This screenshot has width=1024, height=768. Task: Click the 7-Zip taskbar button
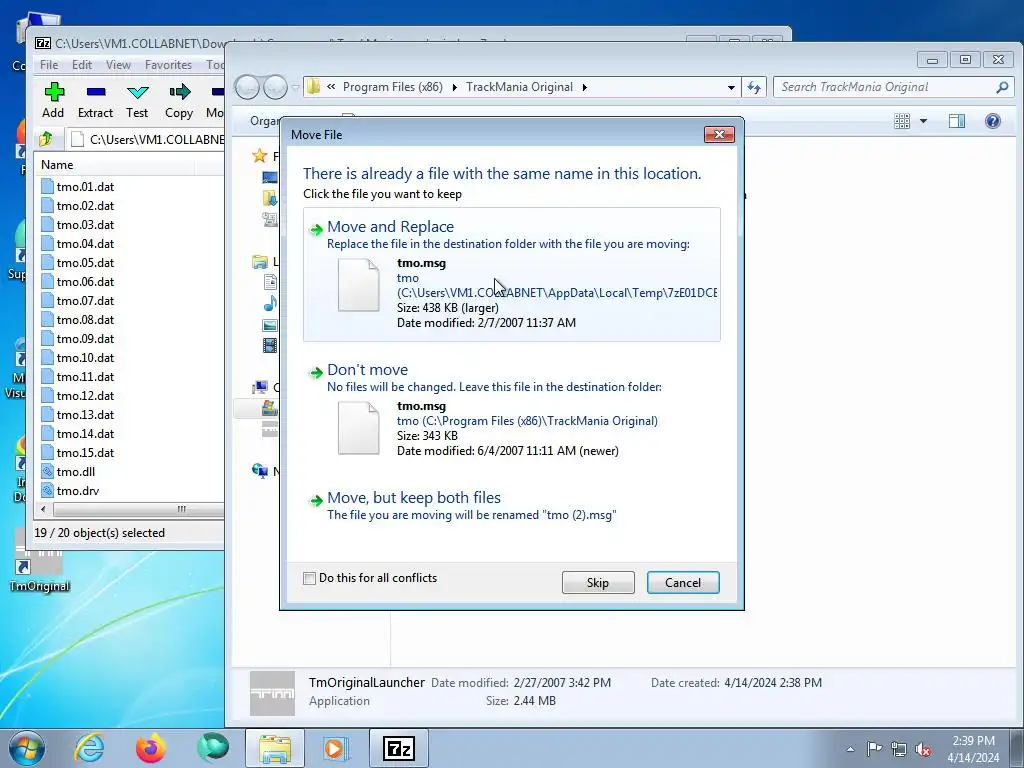pos(399,748)
